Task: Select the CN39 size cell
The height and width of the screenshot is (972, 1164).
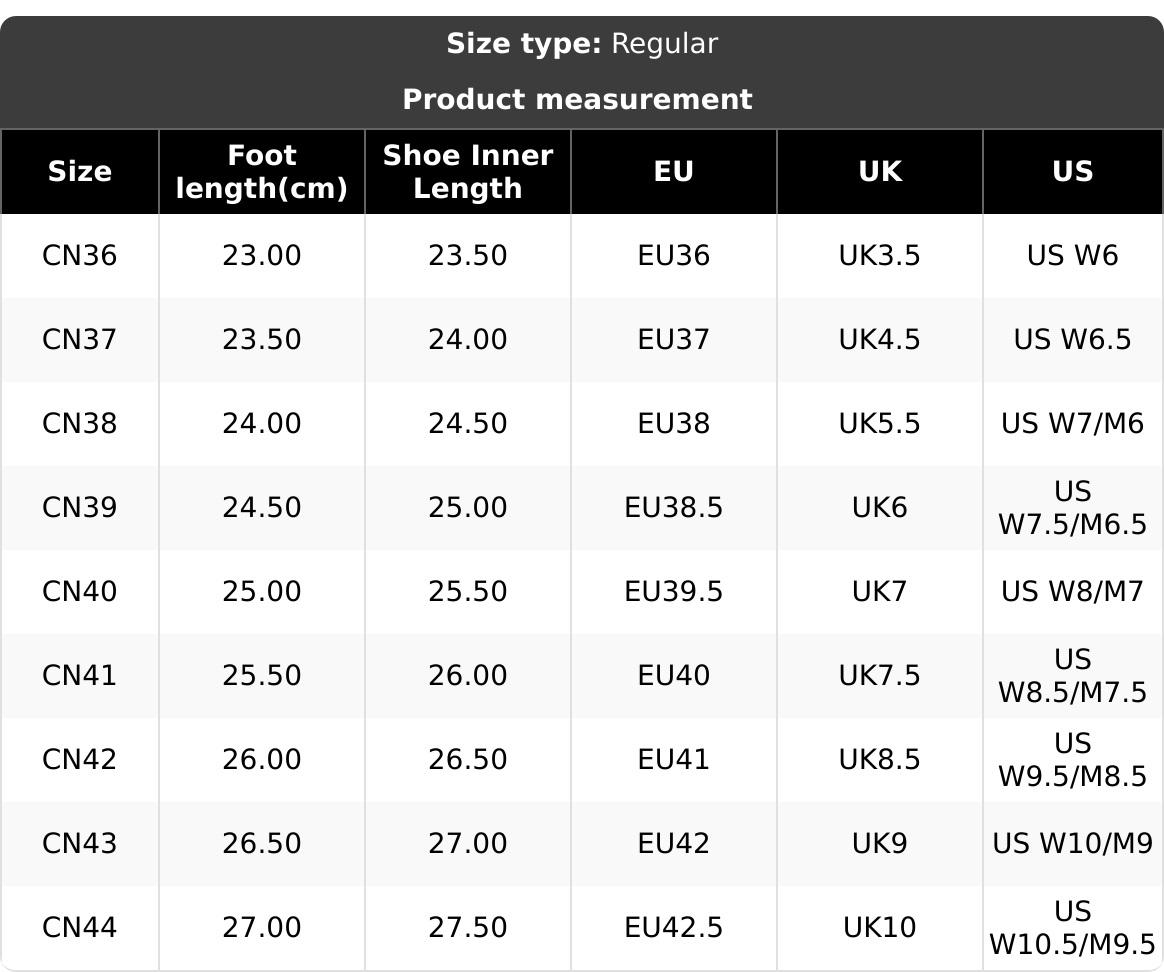Action: click(80, 508)
